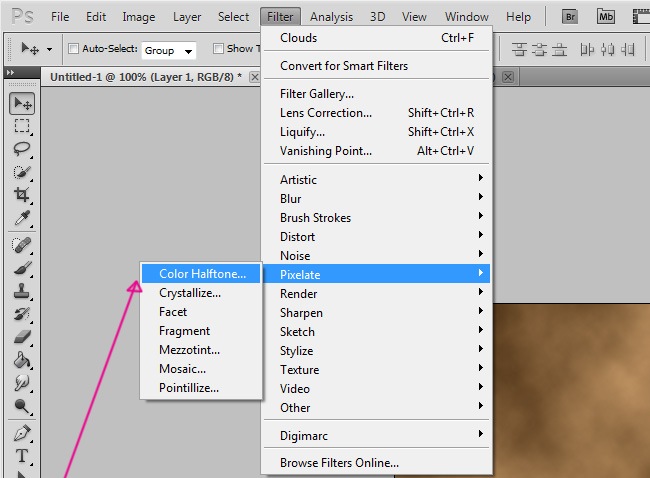Enable the Auto-Select checkbox

(73, 49)
